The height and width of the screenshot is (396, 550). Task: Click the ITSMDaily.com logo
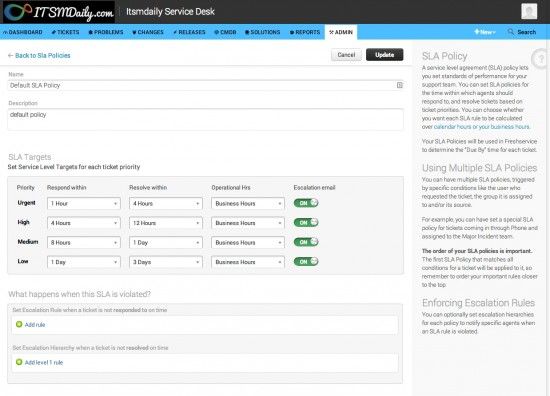59,12
